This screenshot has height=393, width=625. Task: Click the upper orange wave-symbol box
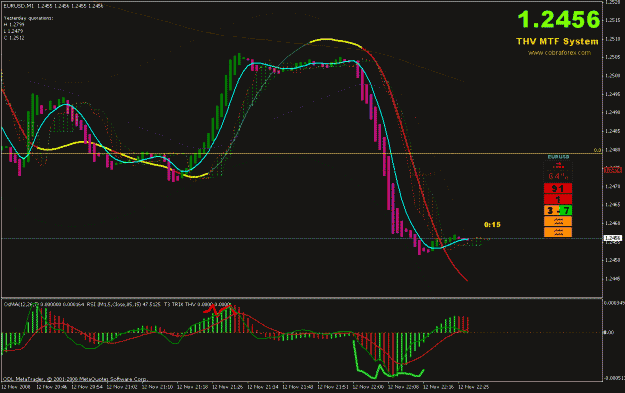click(x=558, y=221)
